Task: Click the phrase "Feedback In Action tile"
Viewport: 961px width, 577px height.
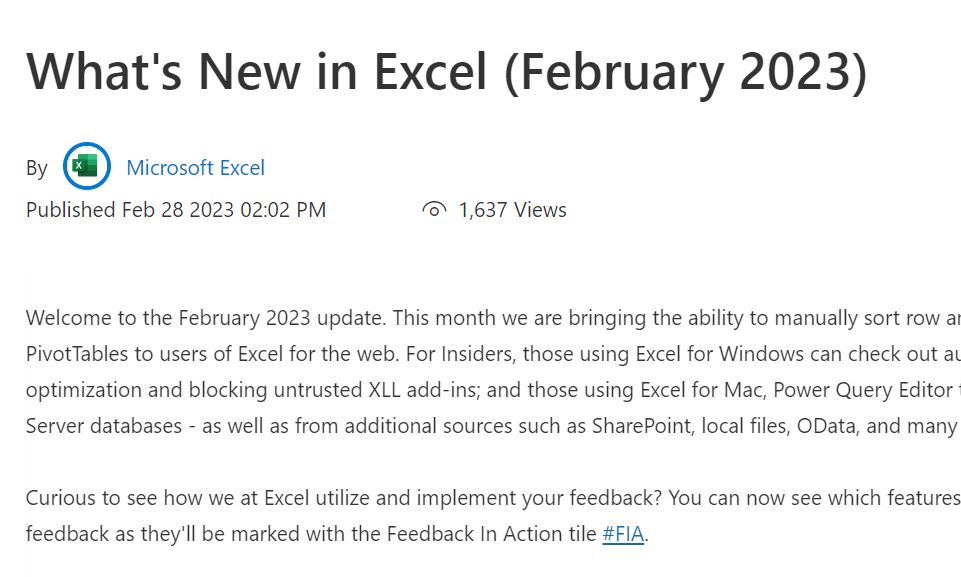Action: pyautogui.click(x=487, y=534)
